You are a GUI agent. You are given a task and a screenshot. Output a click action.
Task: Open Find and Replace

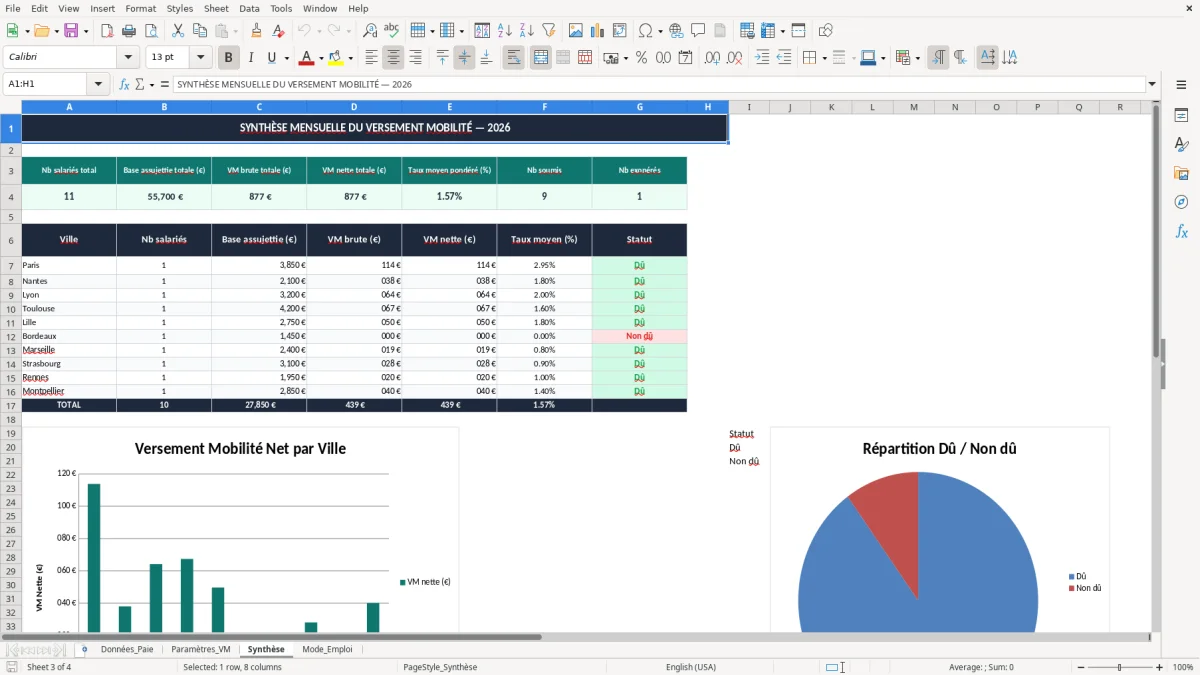[x=370, y=31]
